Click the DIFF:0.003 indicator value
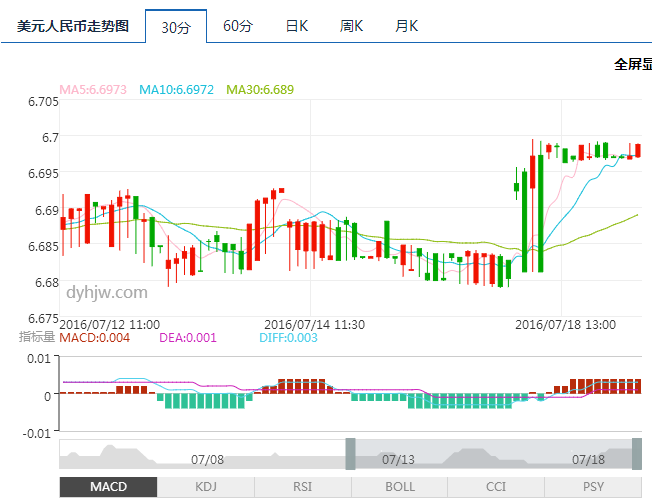This screenshot has width=652, height=502. click(x=288, y=337)
